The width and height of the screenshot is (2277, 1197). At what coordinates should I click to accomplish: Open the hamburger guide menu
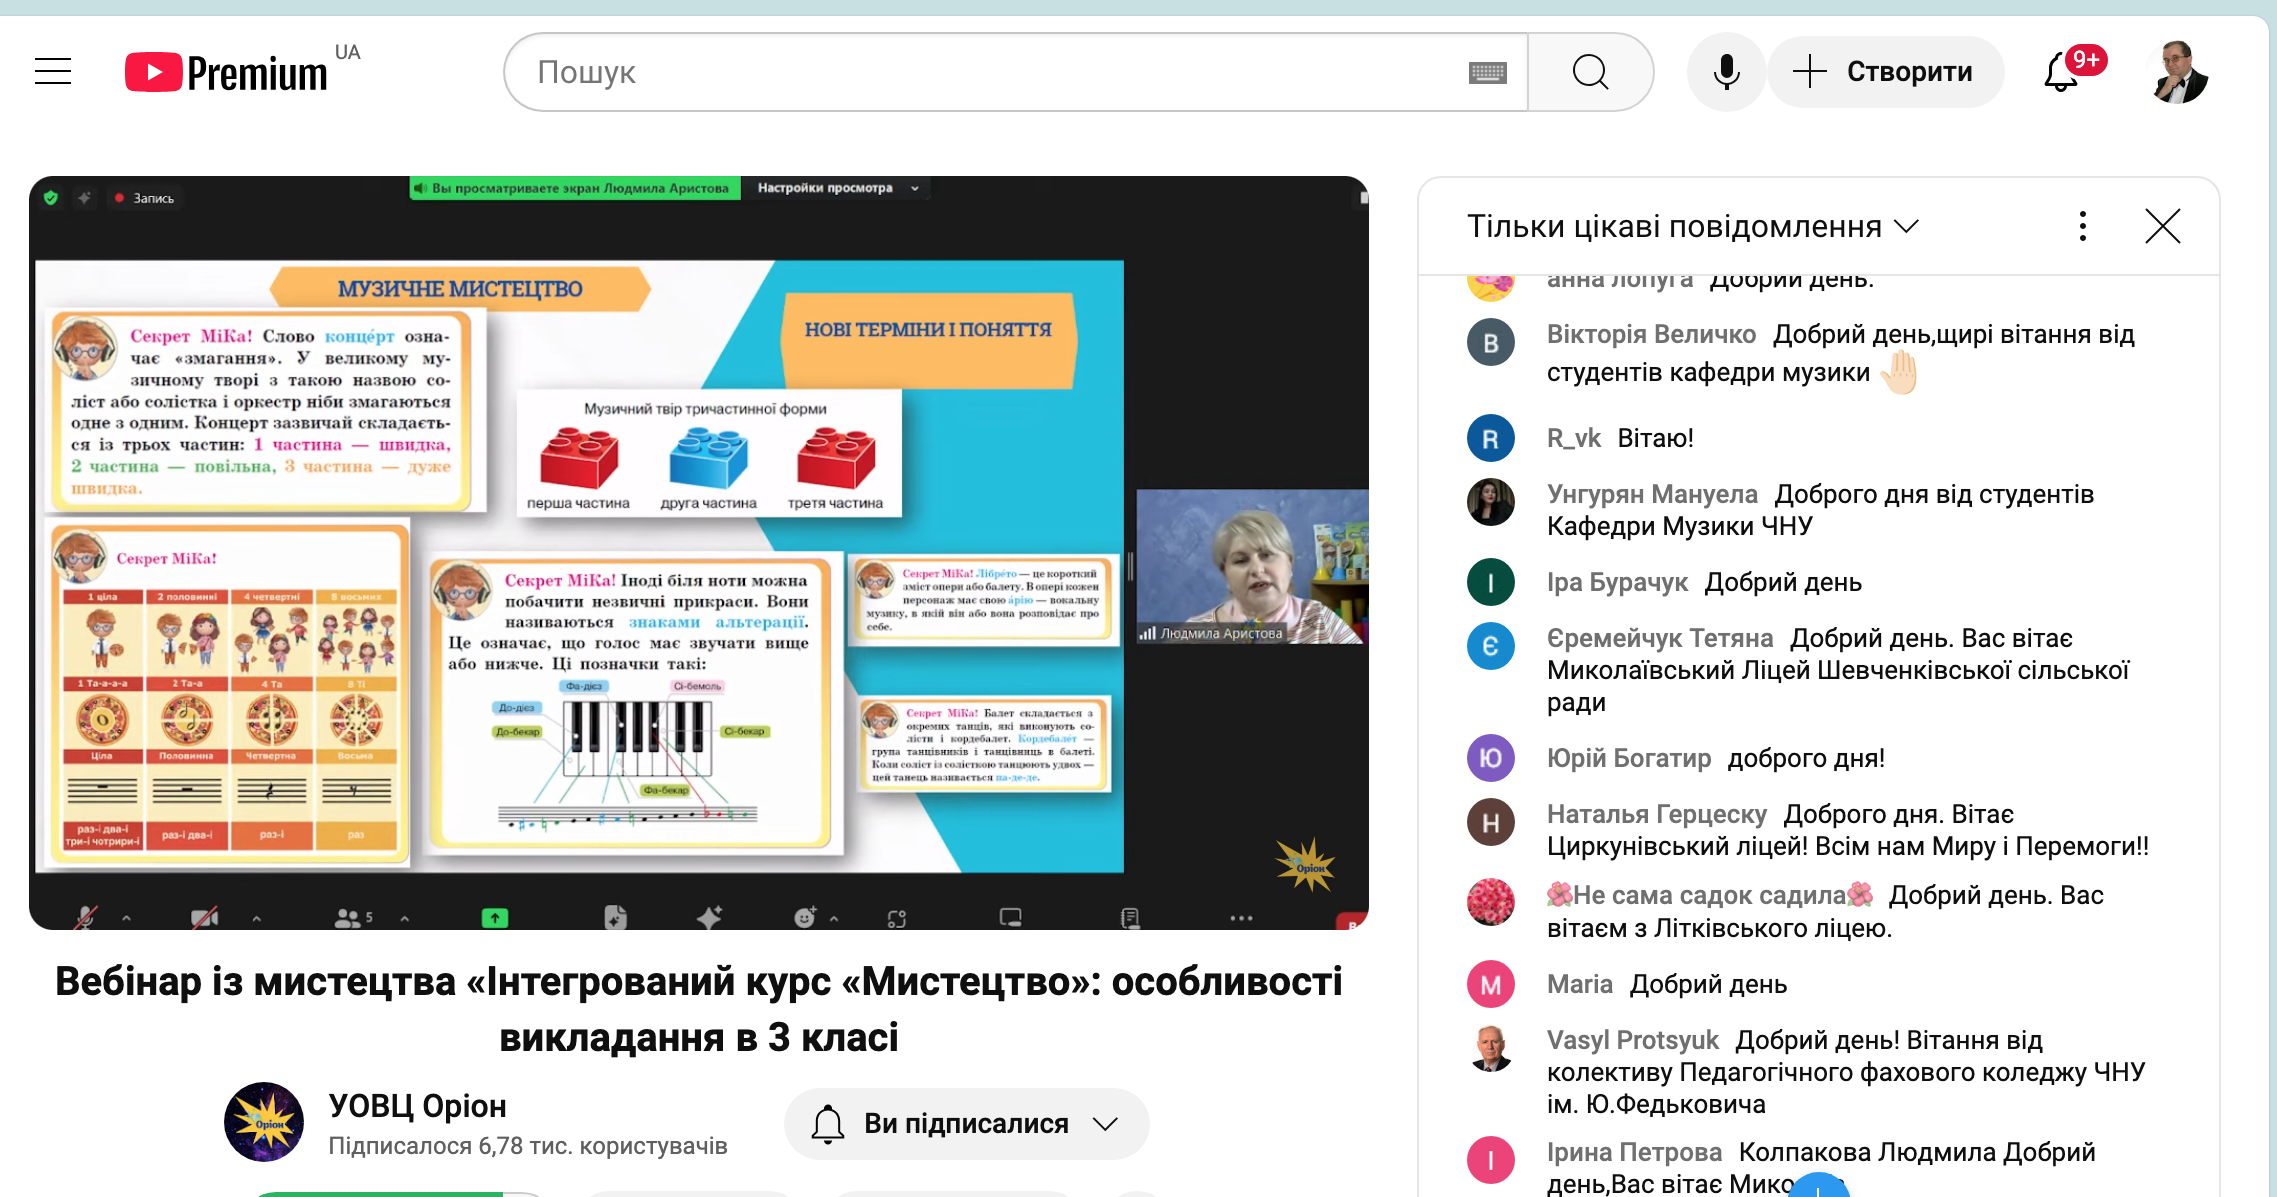click(53, 72)
